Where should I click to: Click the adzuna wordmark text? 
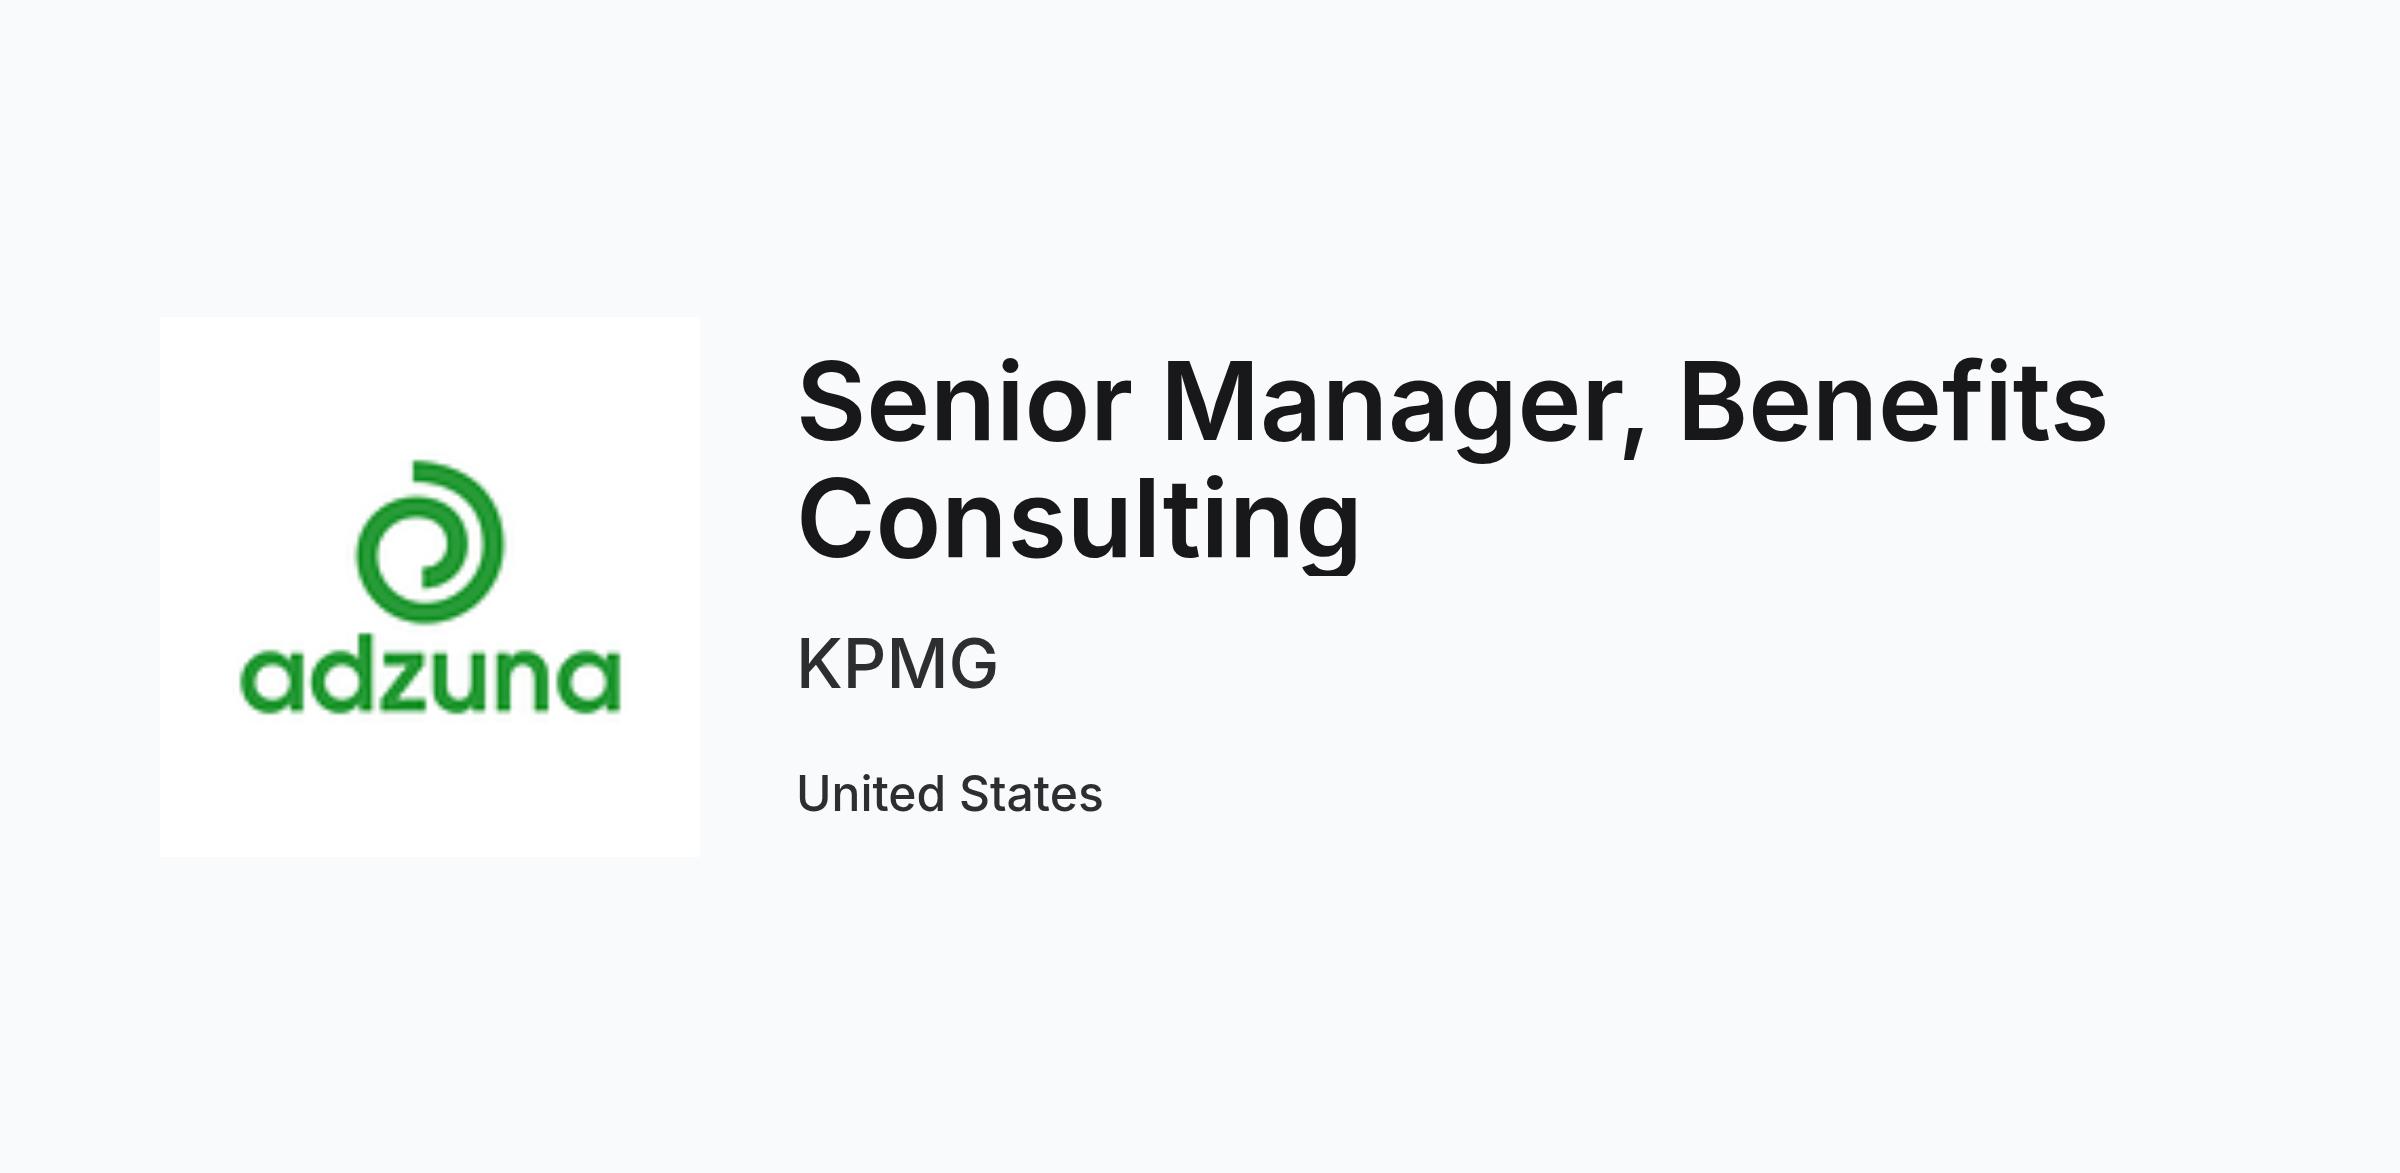coord(431,679)
